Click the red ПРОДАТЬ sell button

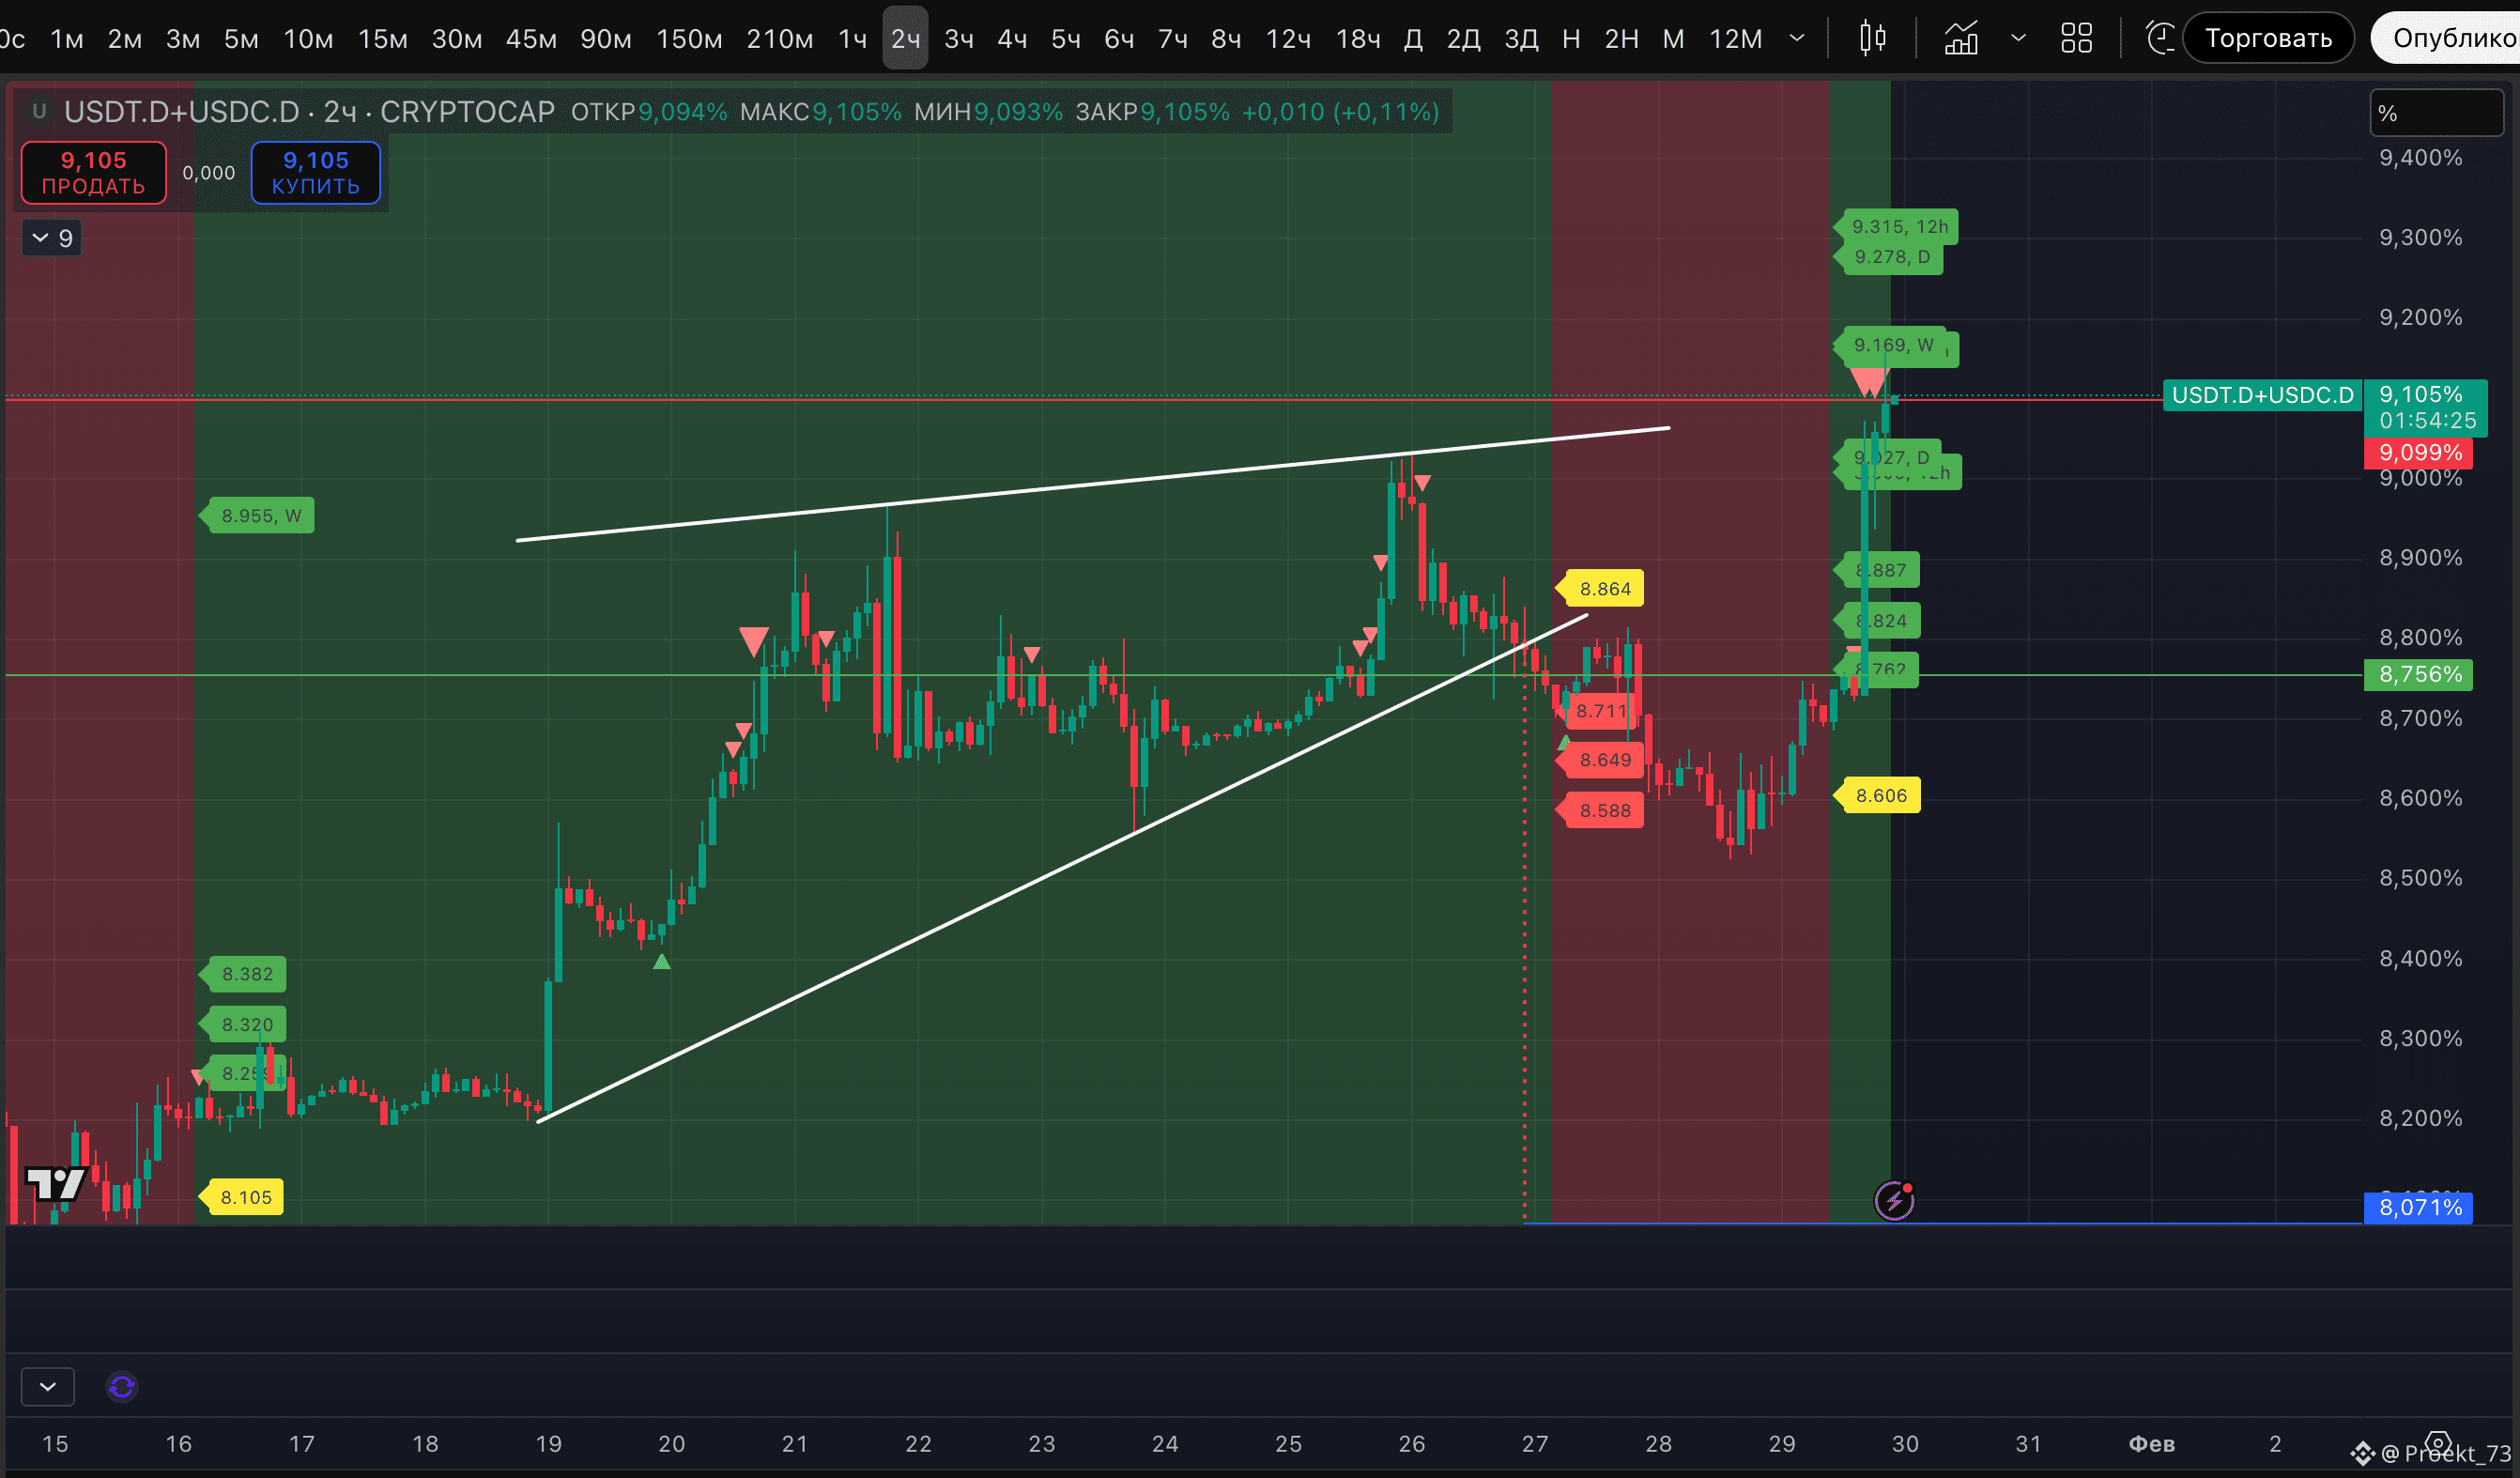tap(94, 173)
